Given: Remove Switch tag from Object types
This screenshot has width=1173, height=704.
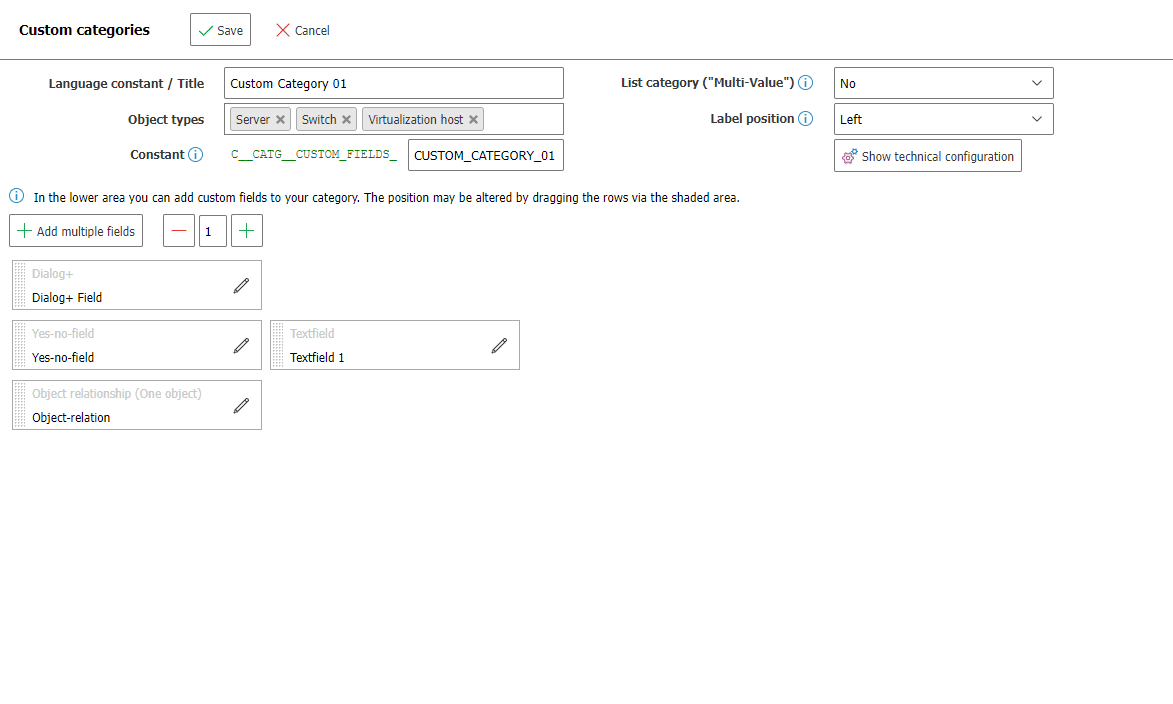Looking at the screenshot, I should point(347,120).
